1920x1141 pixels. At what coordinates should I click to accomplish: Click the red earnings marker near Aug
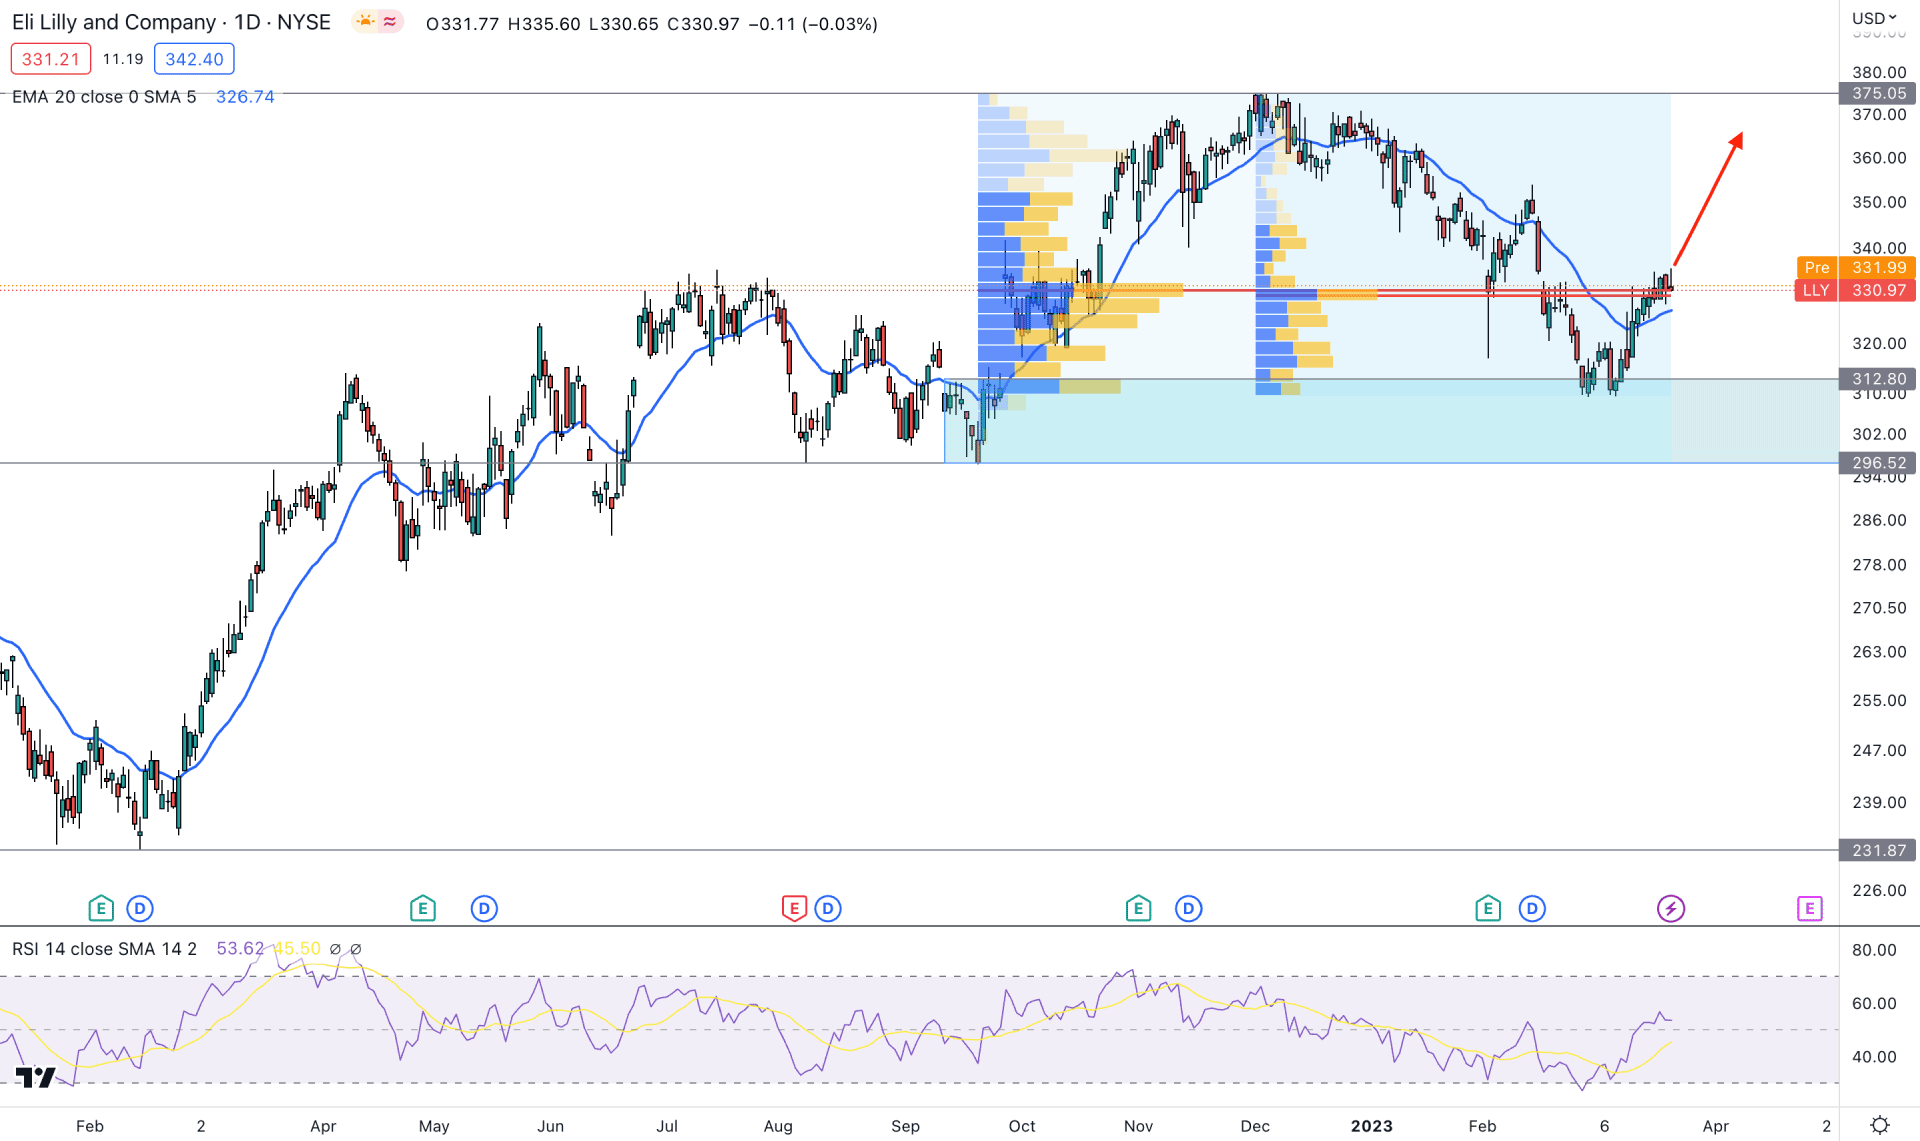coord(794,908)
